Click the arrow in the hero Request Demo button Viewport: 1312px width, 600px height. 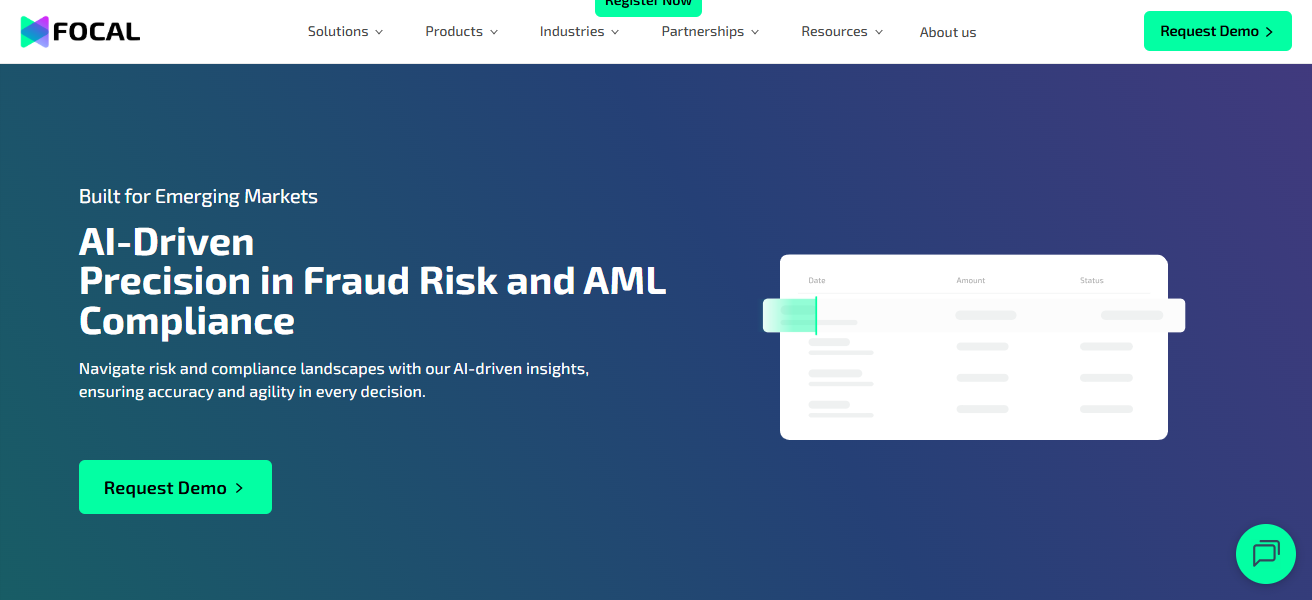coord(239,488)
